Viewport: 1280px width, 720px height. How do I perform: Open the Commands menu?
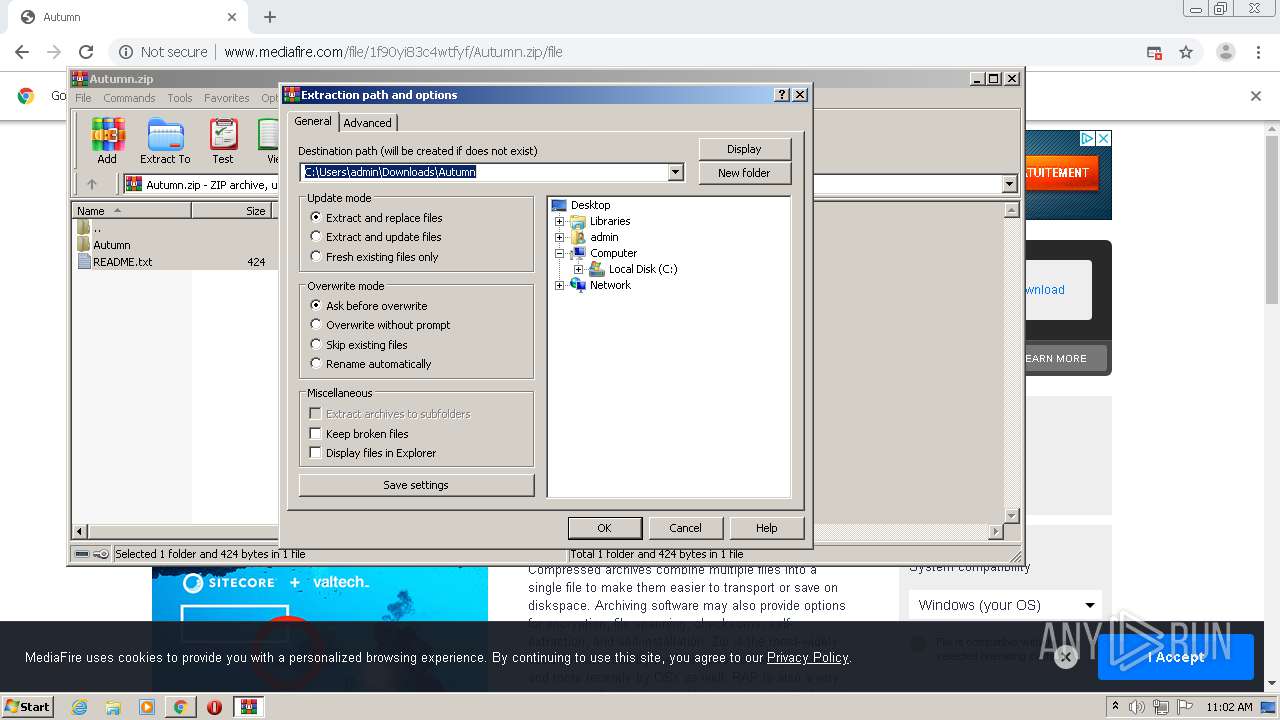pos(129,98)
